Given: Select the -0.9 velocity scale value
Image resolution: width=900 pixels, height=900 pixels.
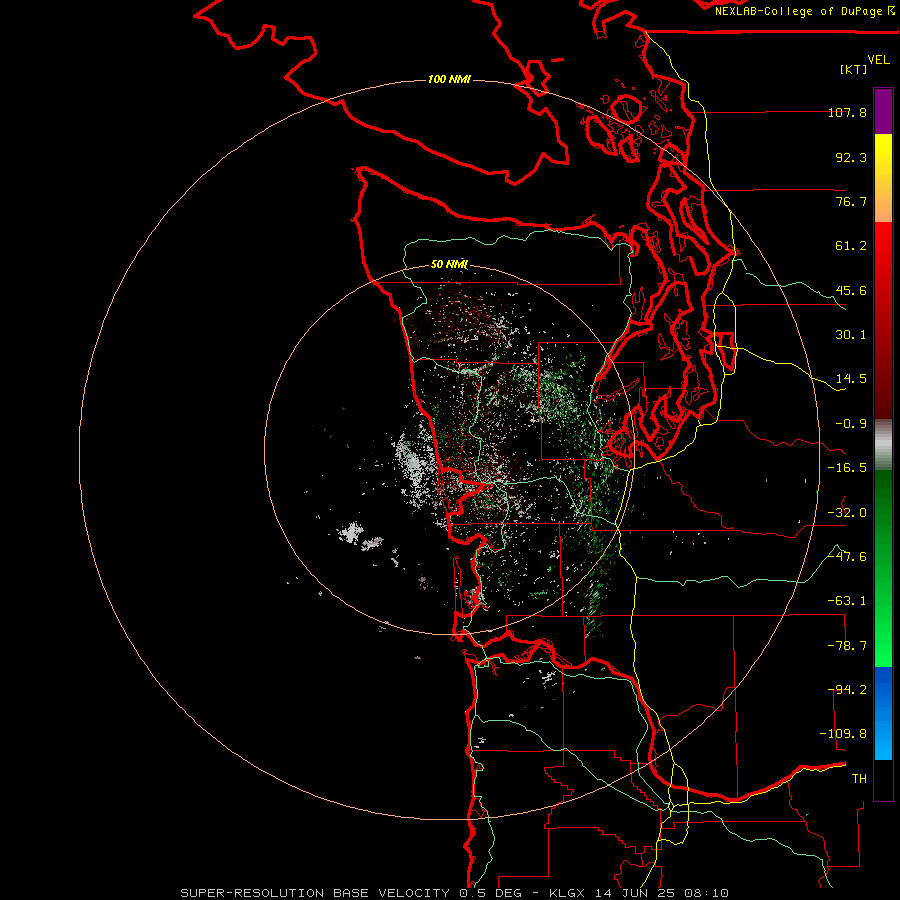Looking at the screenshot, I should pos(851,424).
